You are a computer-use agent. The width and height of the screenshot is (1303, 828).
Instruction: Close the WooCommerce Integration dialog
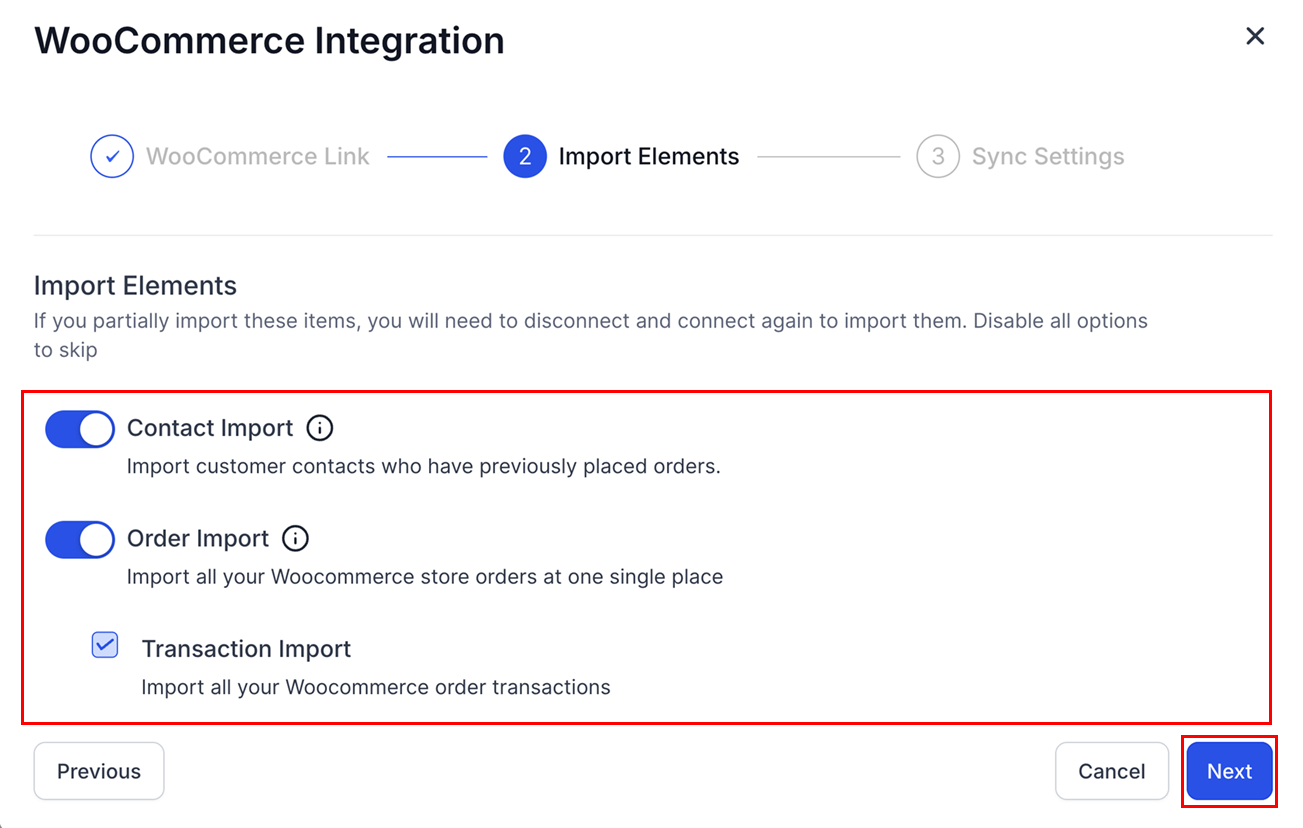pos(1255,37)
